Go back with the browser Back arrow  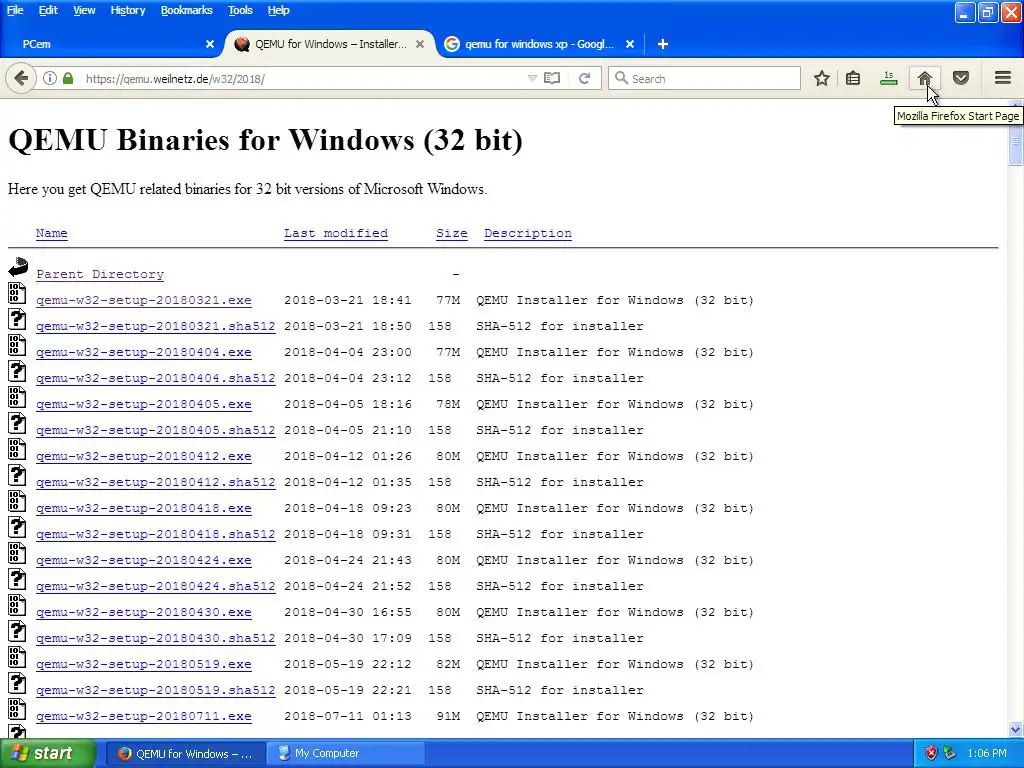coord(21,78)
